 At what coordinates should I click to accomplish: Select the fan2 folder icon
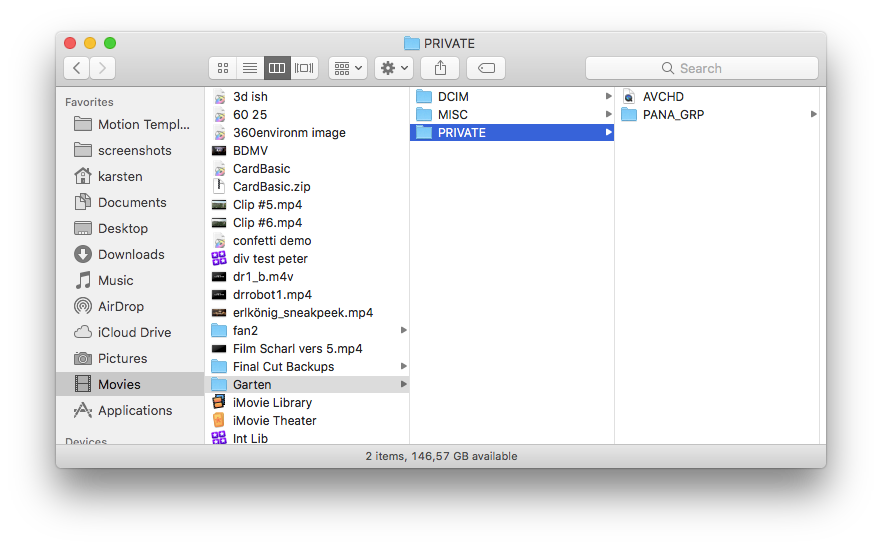[219, 330]
